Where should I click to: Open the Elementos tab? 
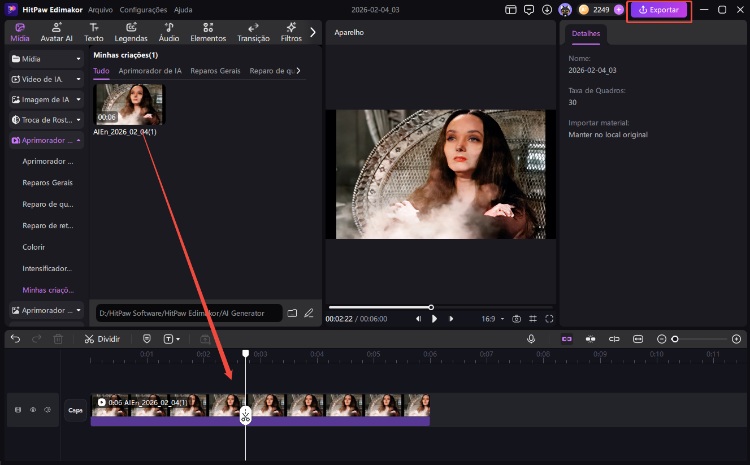point(208,33)
